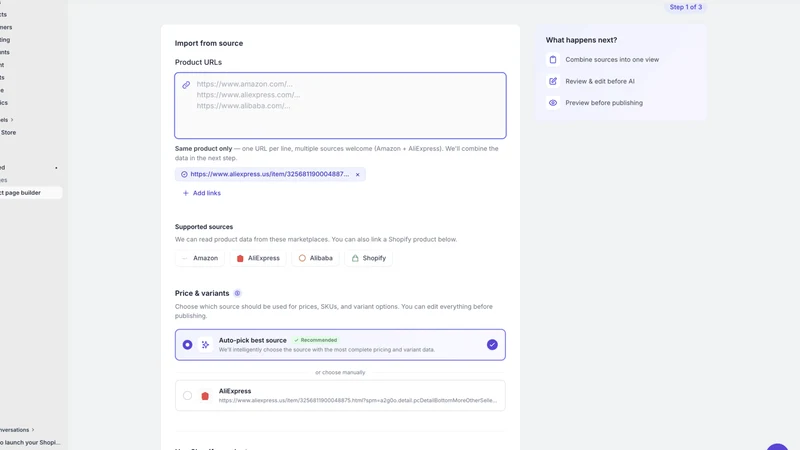Screen dimensions: 800x450
Task: Click Combine sources into one view text
Action: pos(612,60)
